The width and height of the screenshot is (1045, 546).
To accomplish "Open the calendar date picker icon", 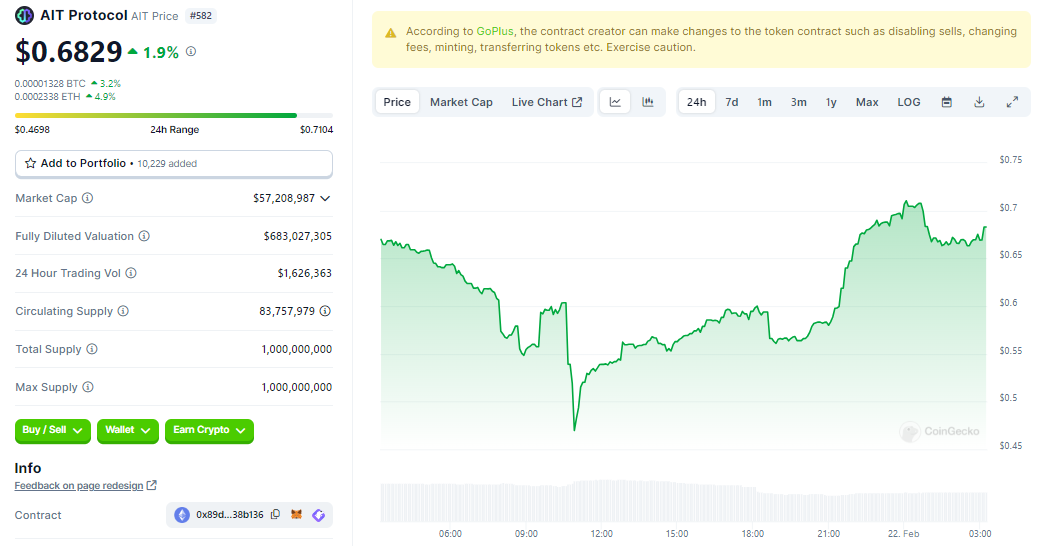I will pyautogui.click(x=946, y=102).
